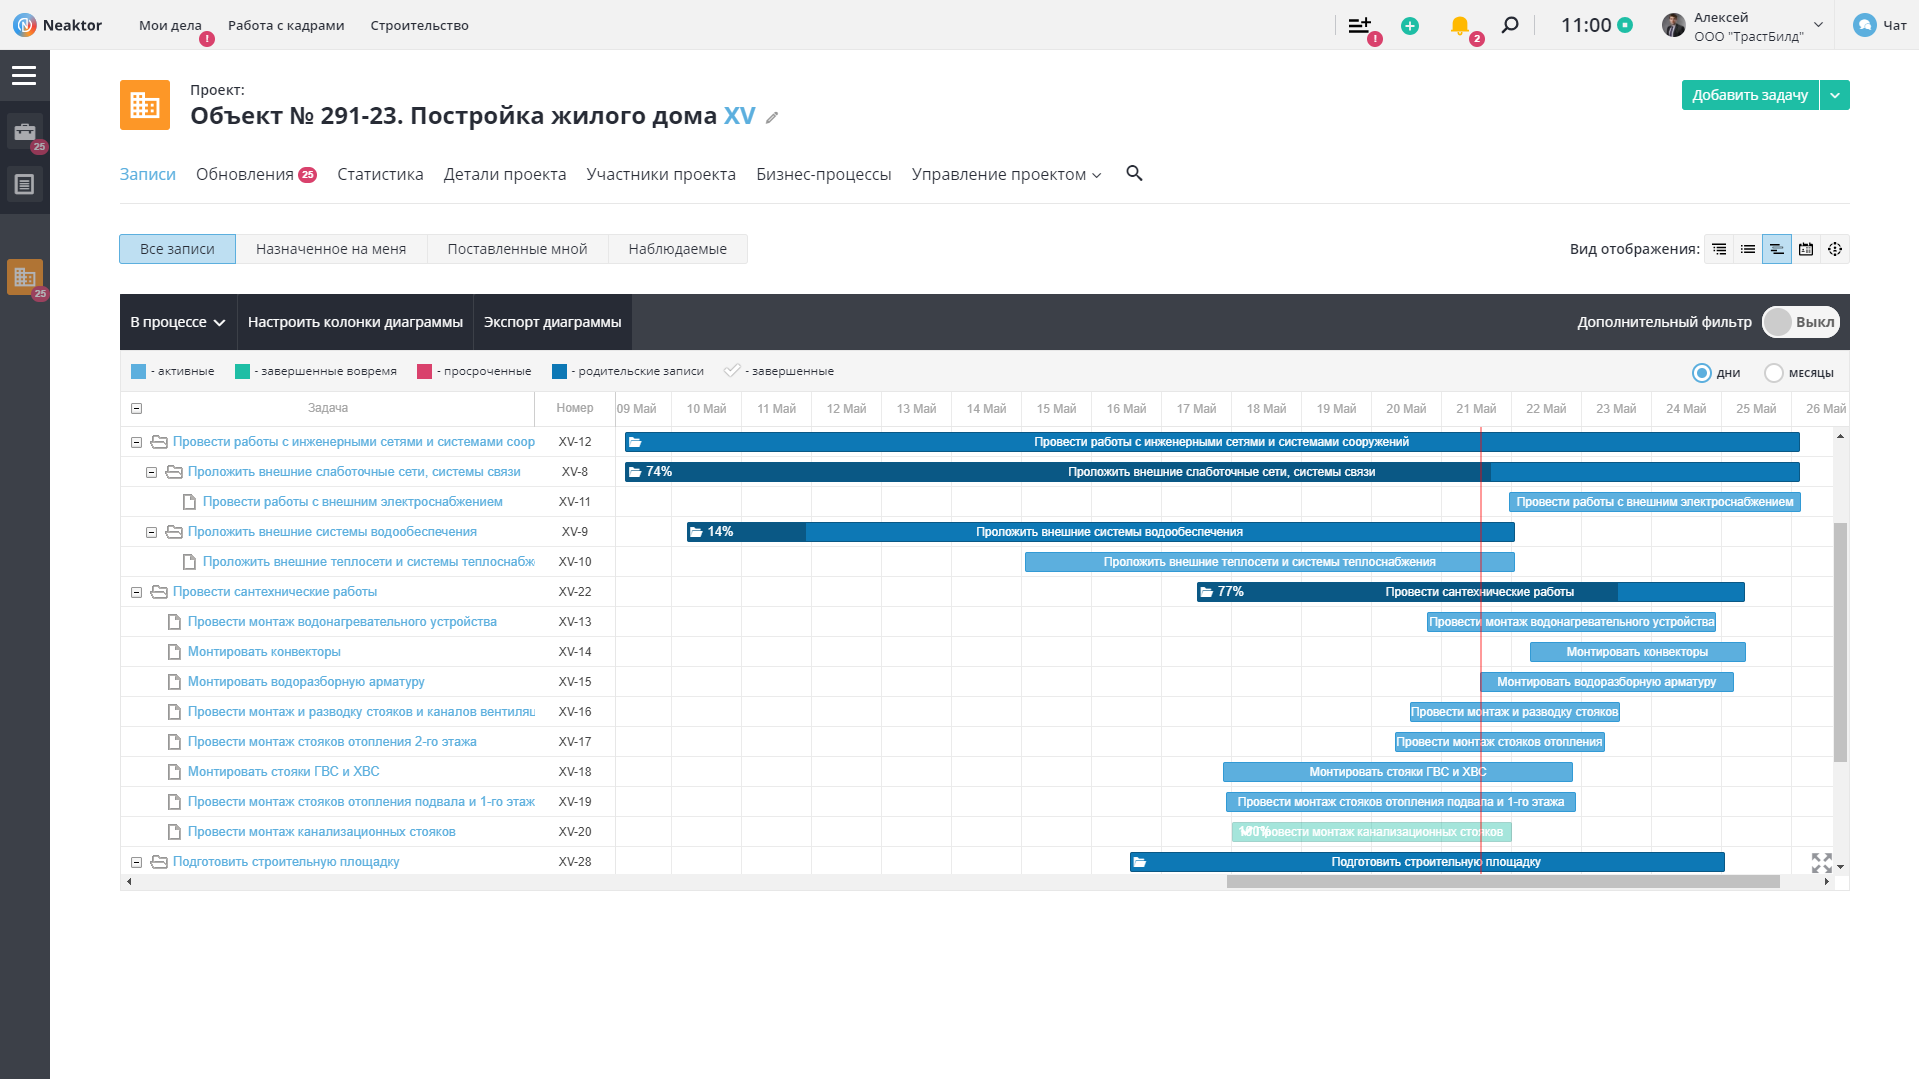Open the hamburger menu in sidebar
The height and width of the screenshot is (1079, 1919).
(24, 76)
